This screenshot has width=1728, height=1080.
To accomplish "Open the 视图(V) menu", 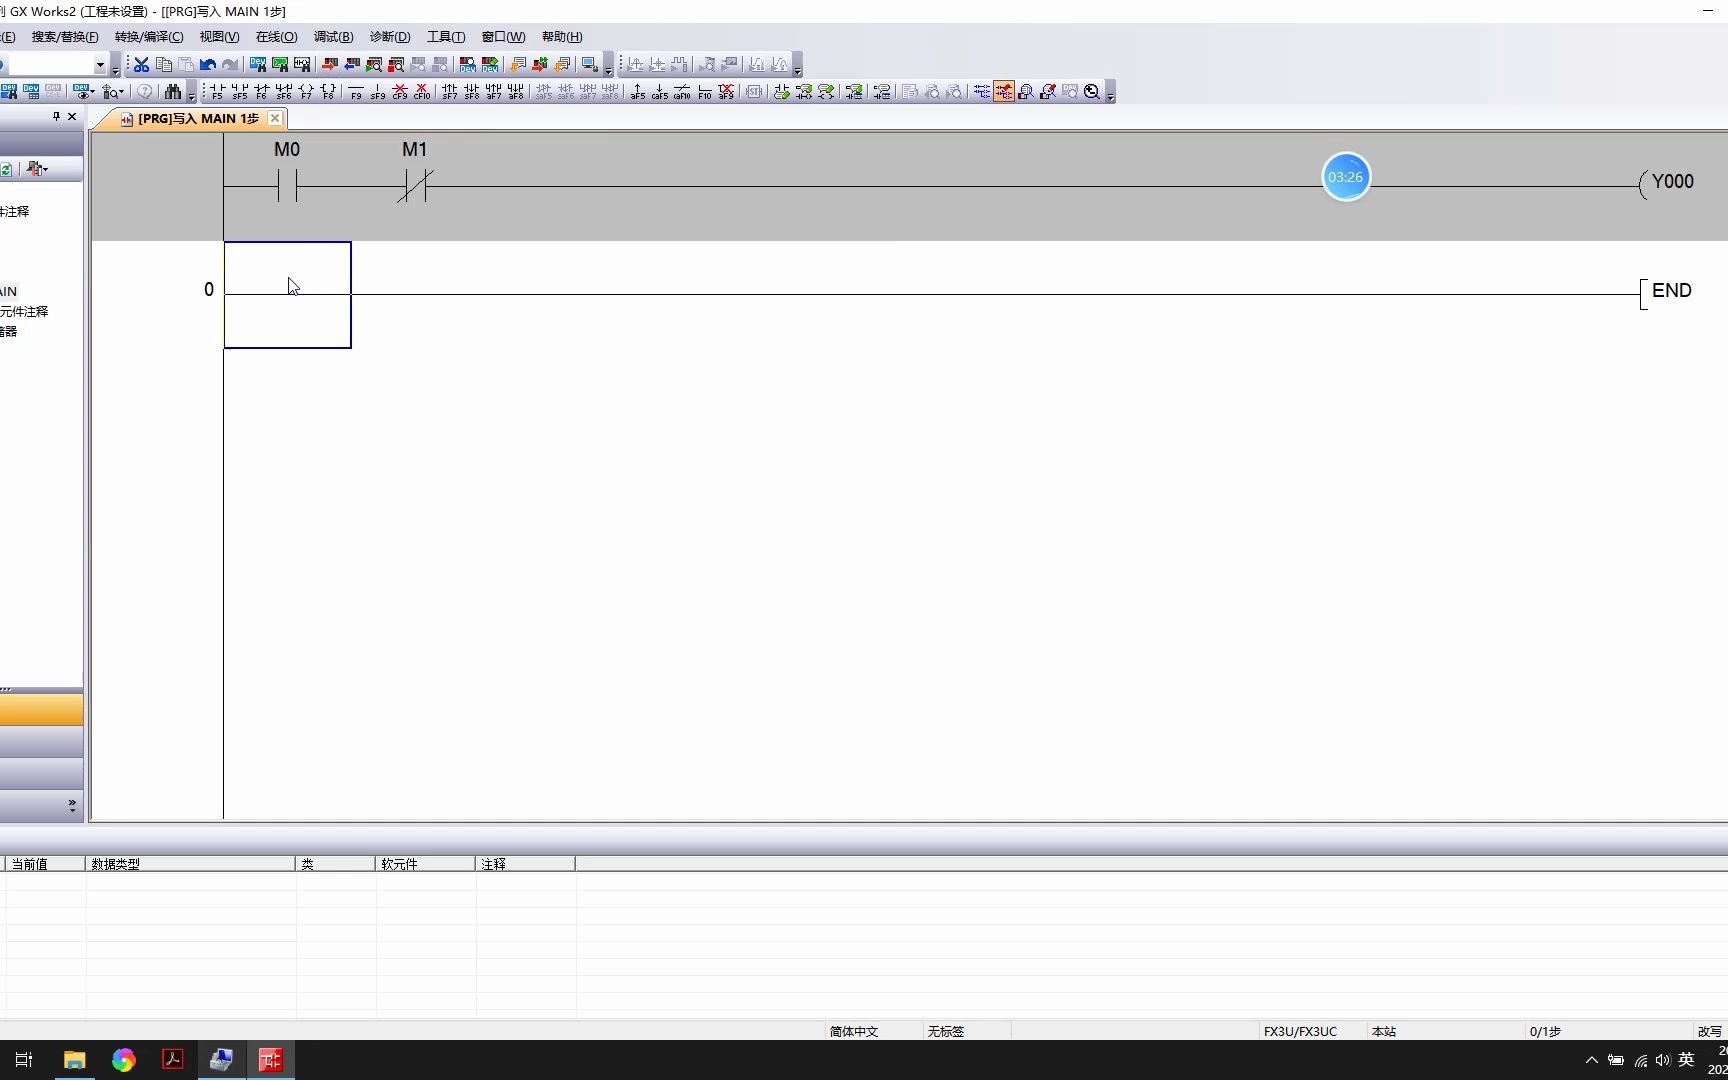I will (x=219, y=37).
